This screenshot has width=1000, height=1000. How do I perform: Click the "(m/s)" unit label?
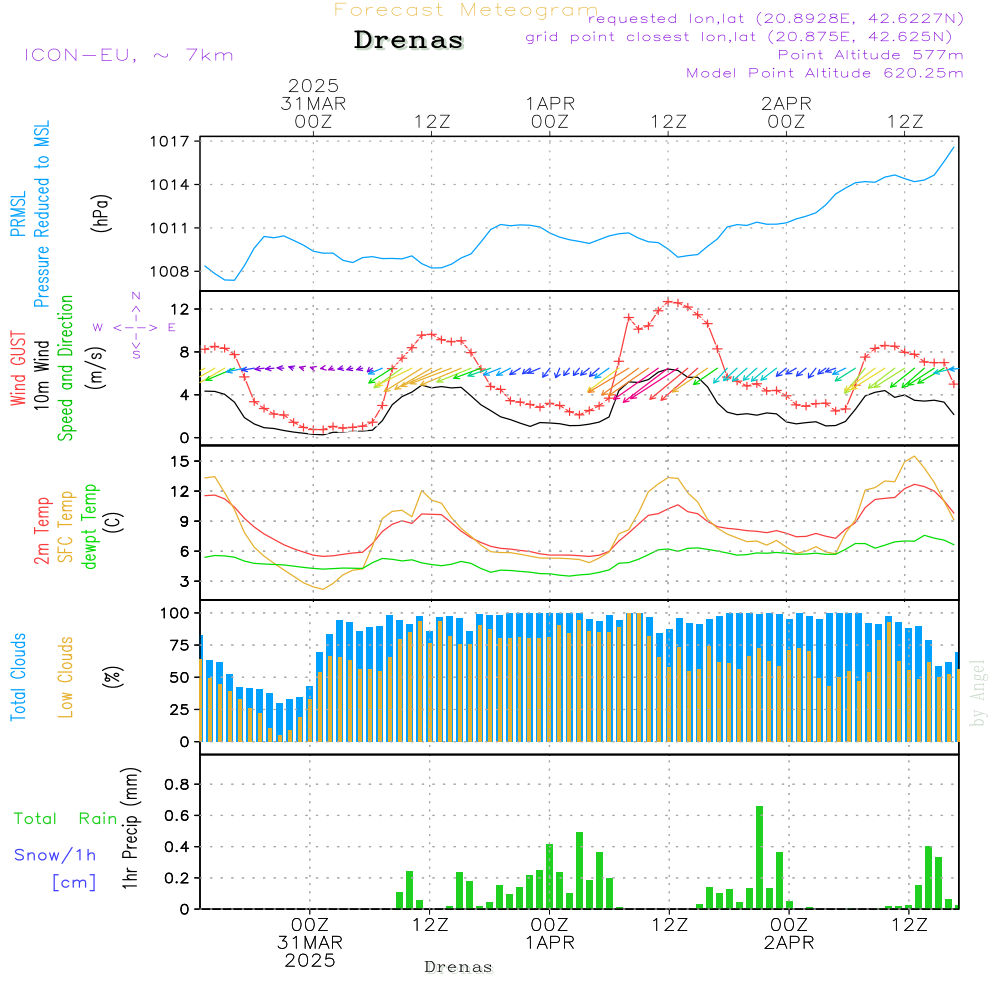[96, 368]
